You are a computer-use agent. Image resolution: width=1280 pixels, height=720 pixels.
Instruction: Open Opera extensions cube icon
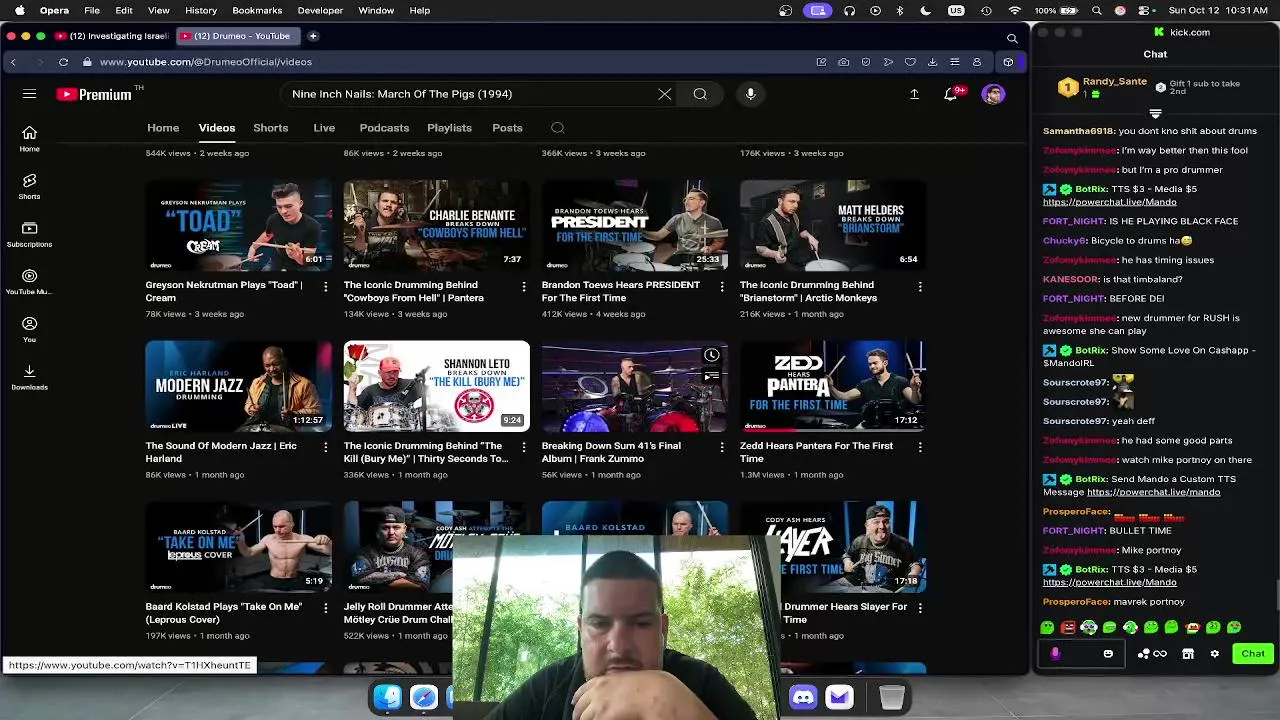tap(1008, 62)
